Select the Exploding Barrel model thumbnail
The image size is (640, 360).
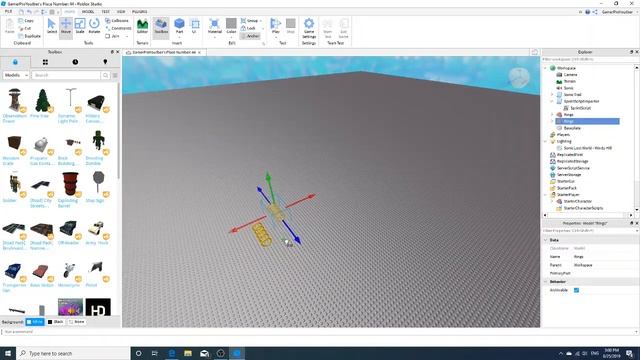(70, 184)
